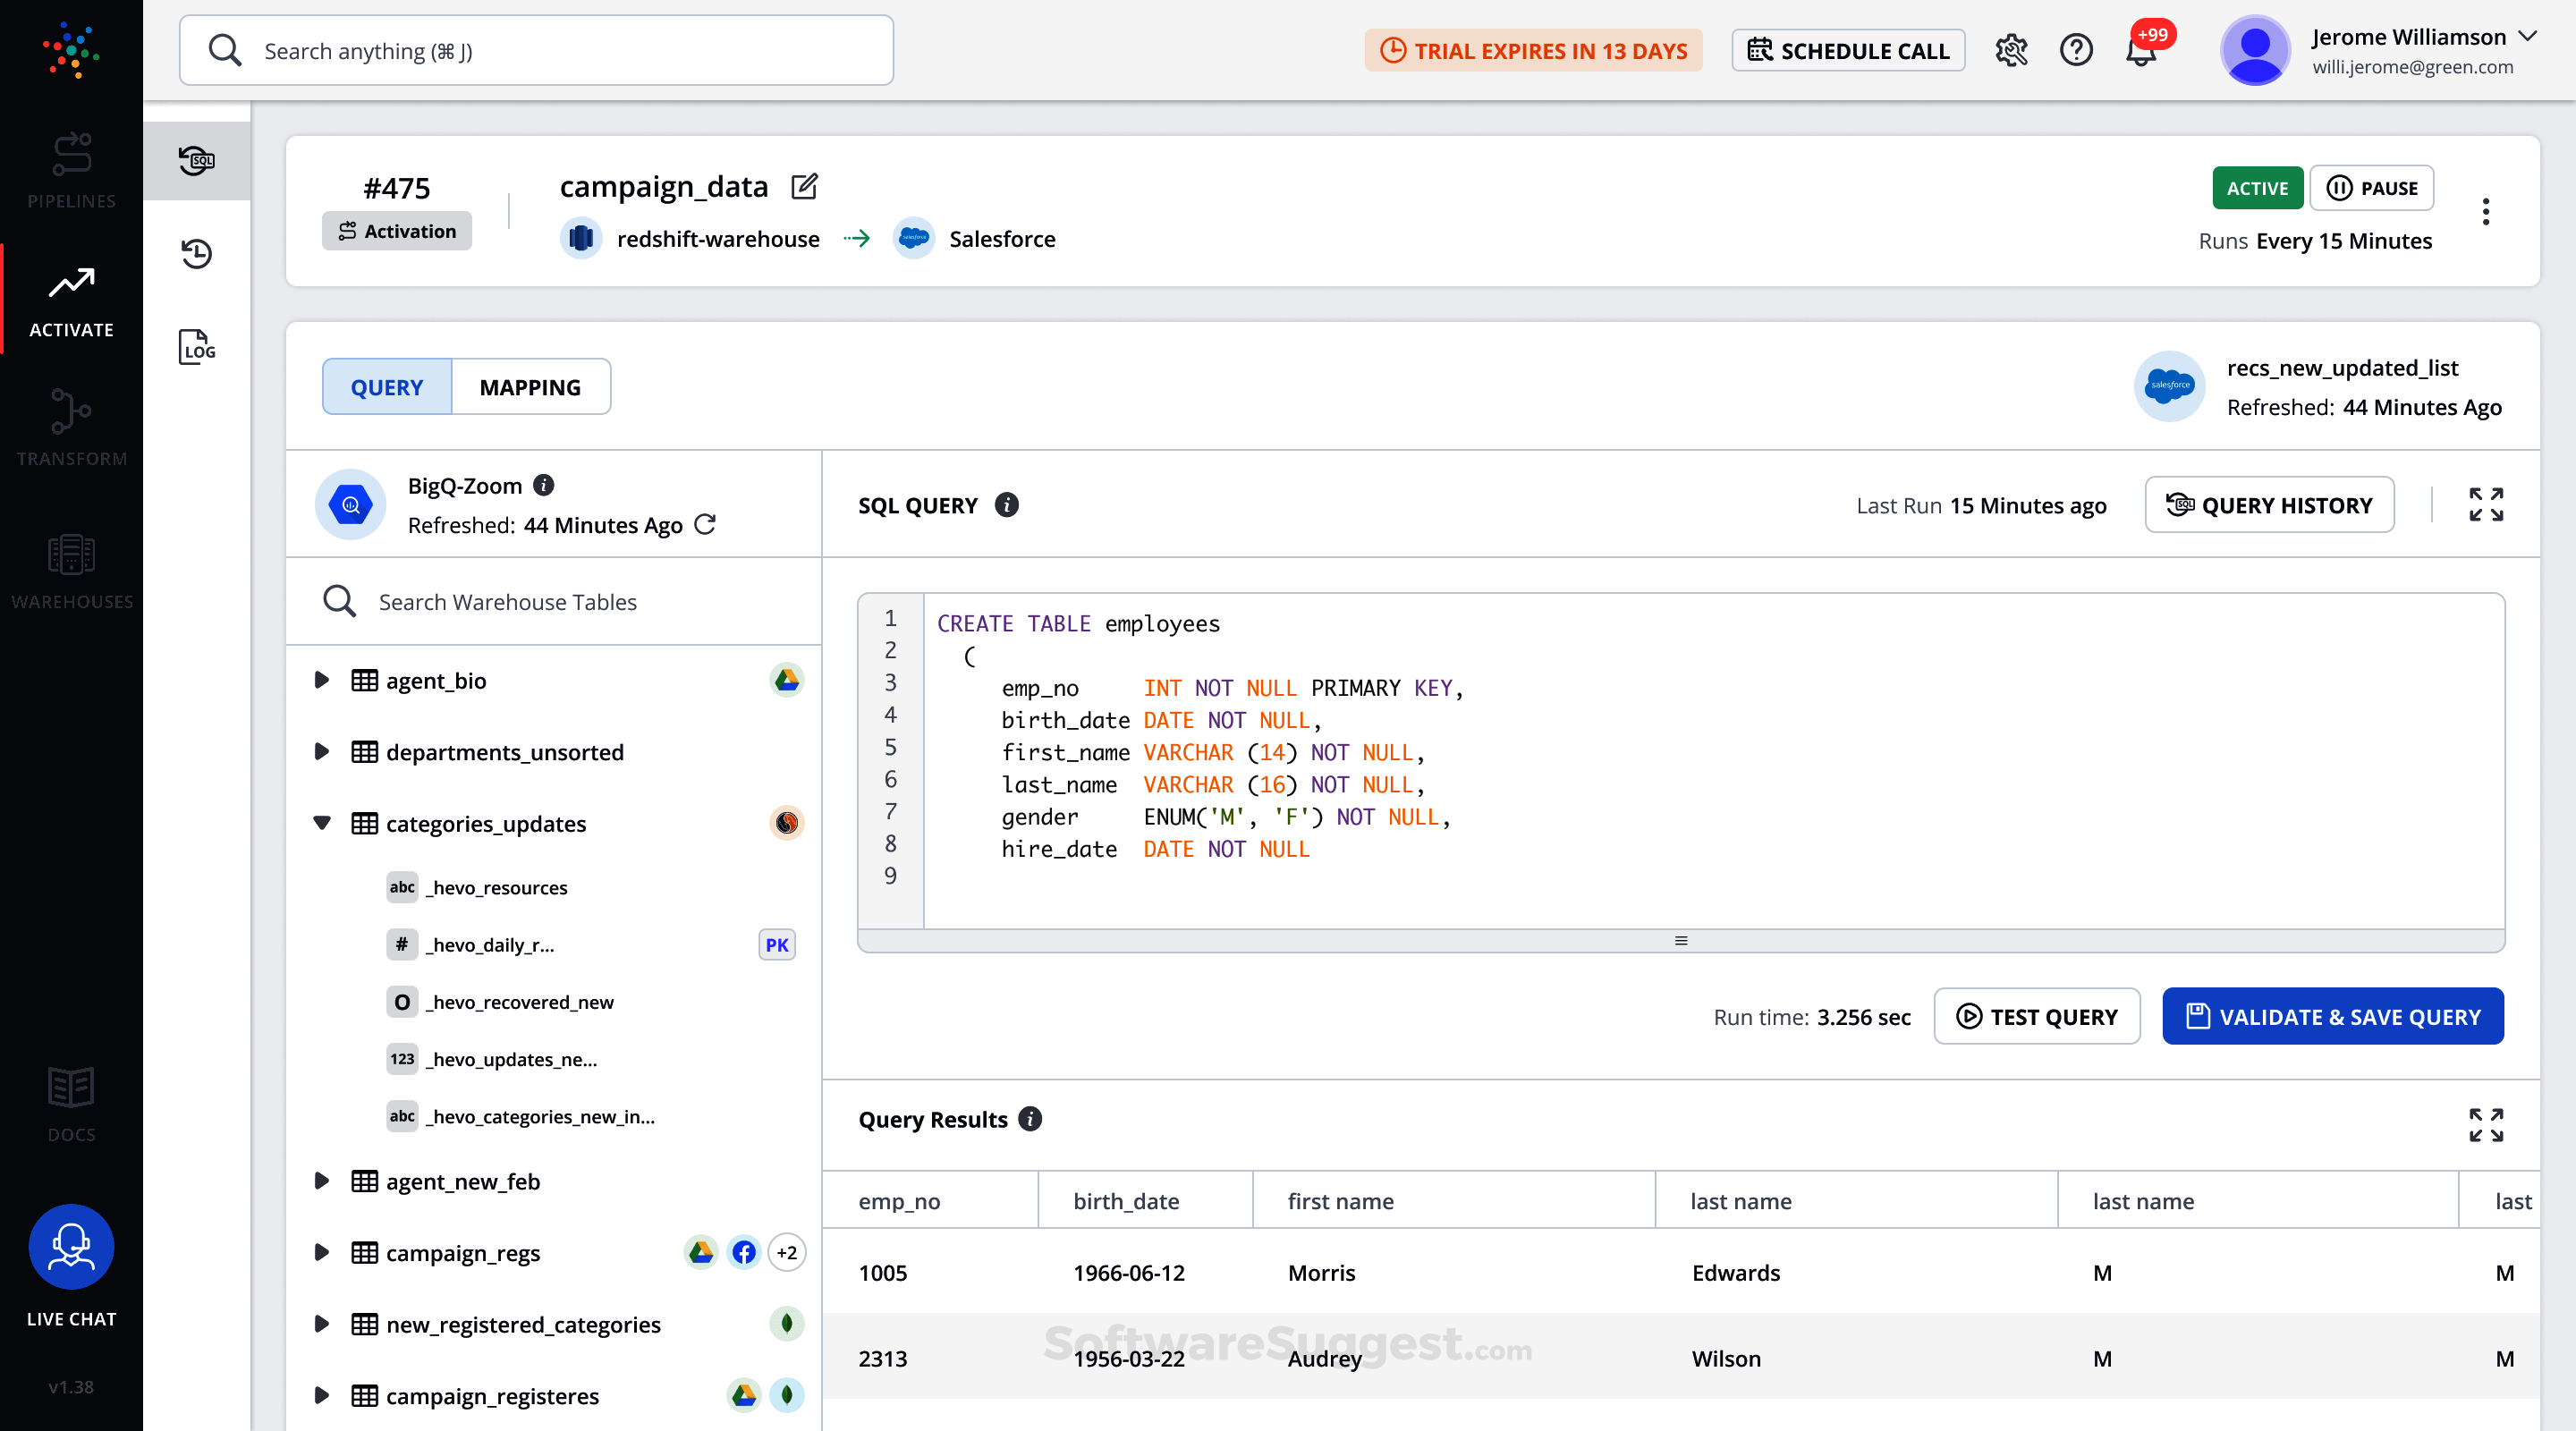Run TEST QUERY
The image size is (2576, 1431).
click(x=2037, y=1016)
